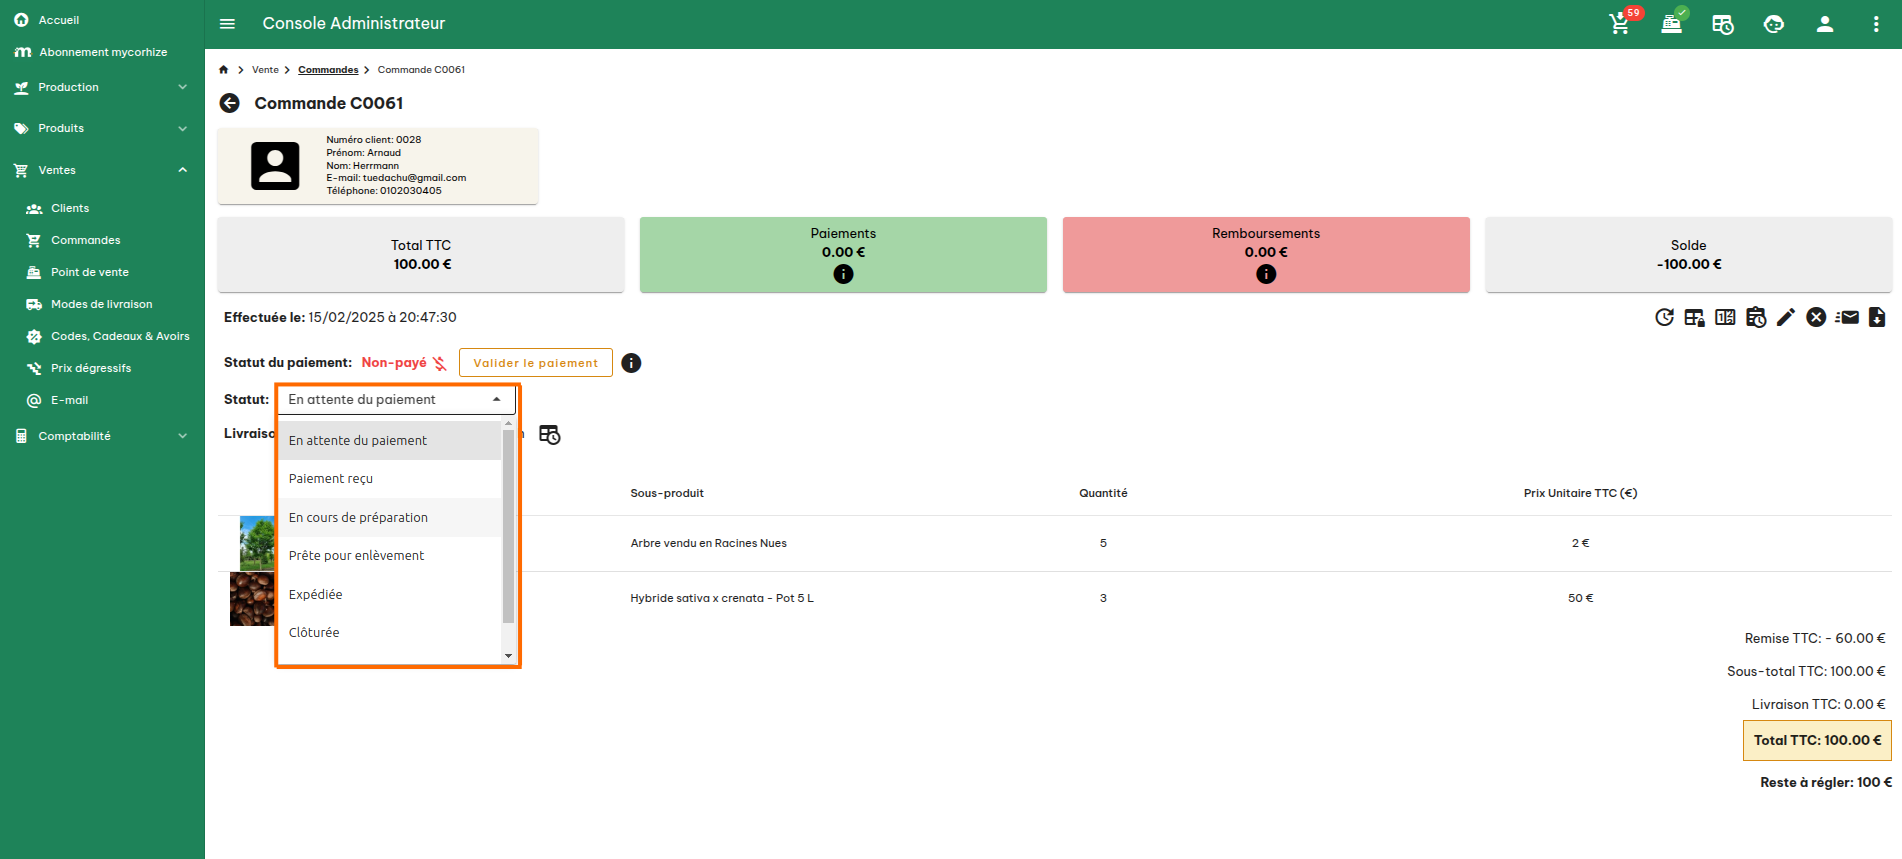Screen dimensions: 1902x859
Task: Open Abonnement mycorhize in sidebar
Action: (x=102, y=52)
